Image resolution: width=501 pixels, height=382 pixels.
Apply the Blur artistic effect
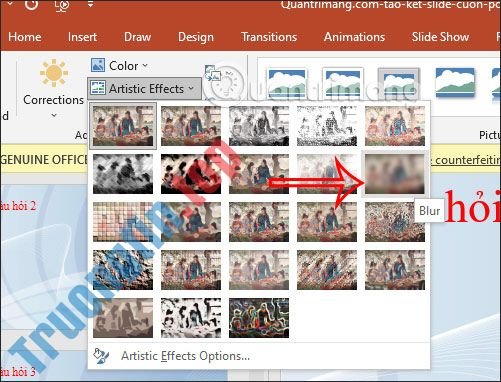[395, 174]
